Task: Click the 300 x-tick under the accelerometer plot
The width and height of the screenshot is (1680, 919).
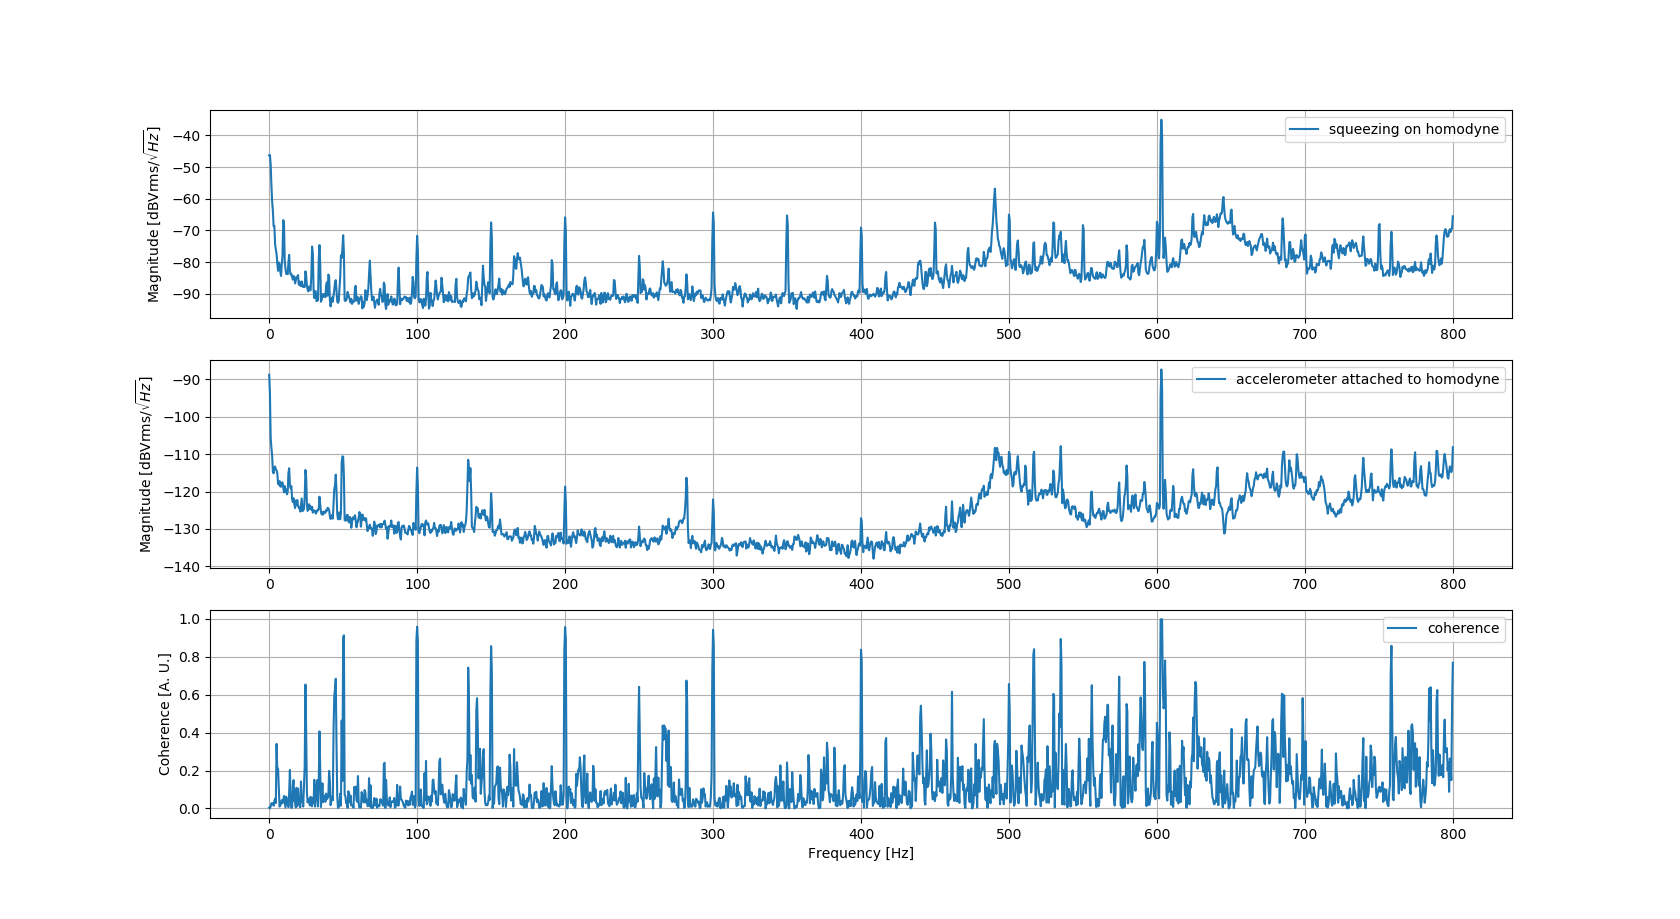Action: 713,584
